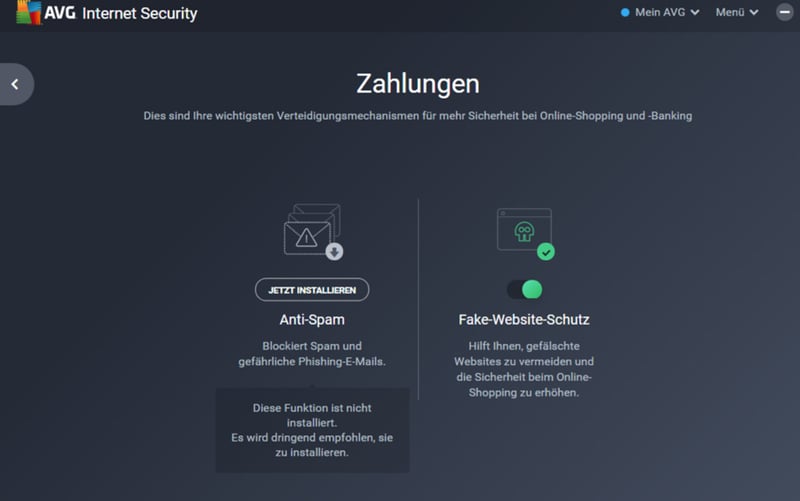Click the blue status dot beside Mein AVG
This screenshot has height=501, width=800.
(x=625, y=12)
